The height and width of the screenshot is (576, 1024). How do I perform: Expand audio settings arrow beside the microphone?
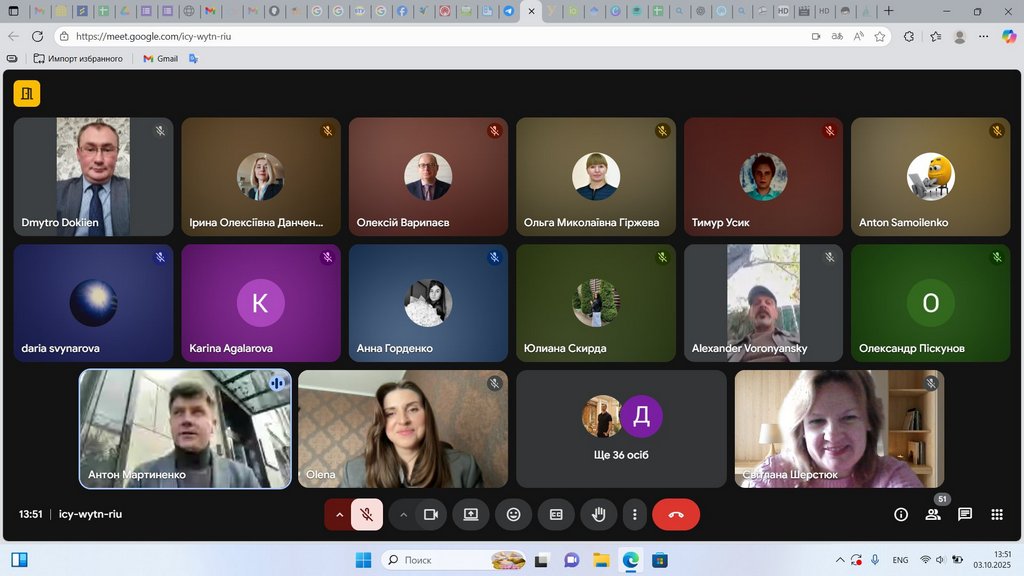(339, 514)
